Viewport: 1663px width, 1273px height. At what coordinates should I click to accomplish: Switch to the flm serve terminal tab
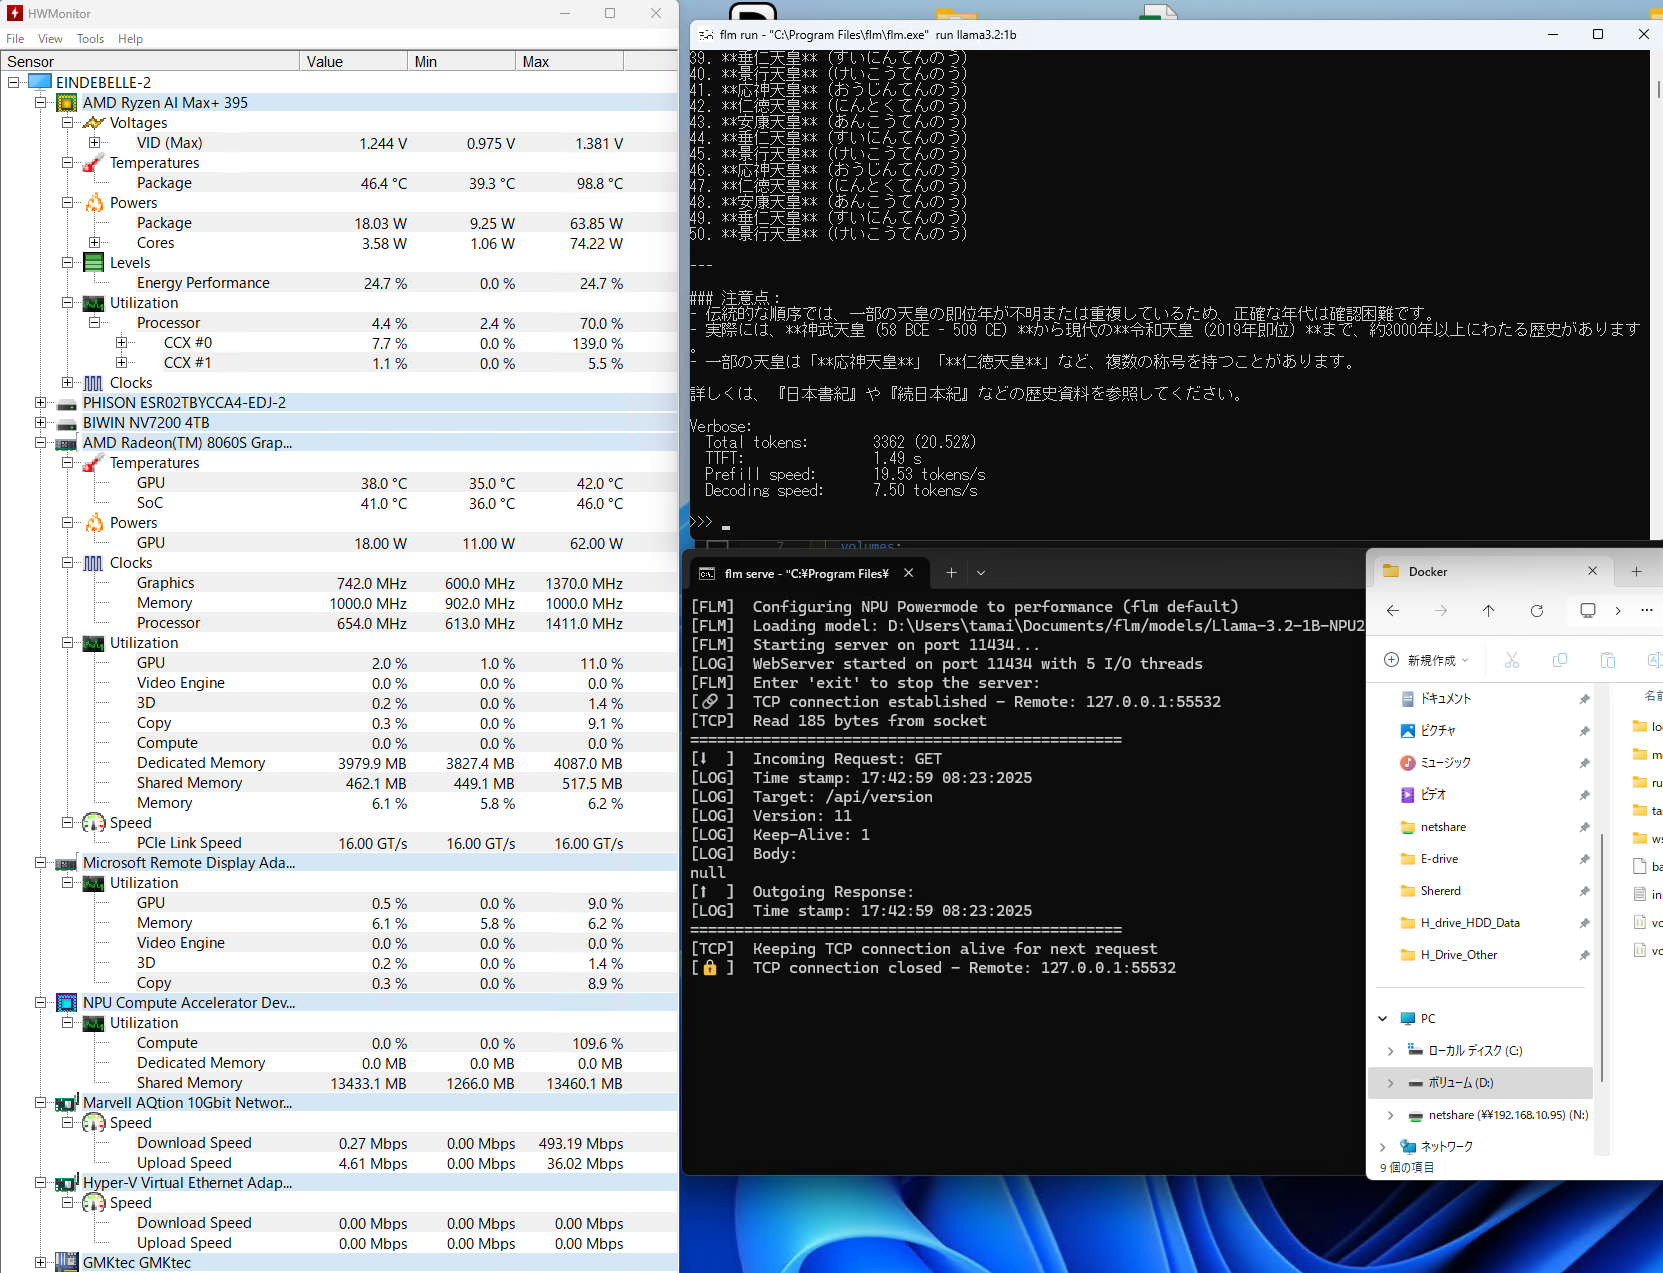tap(807, 573)
